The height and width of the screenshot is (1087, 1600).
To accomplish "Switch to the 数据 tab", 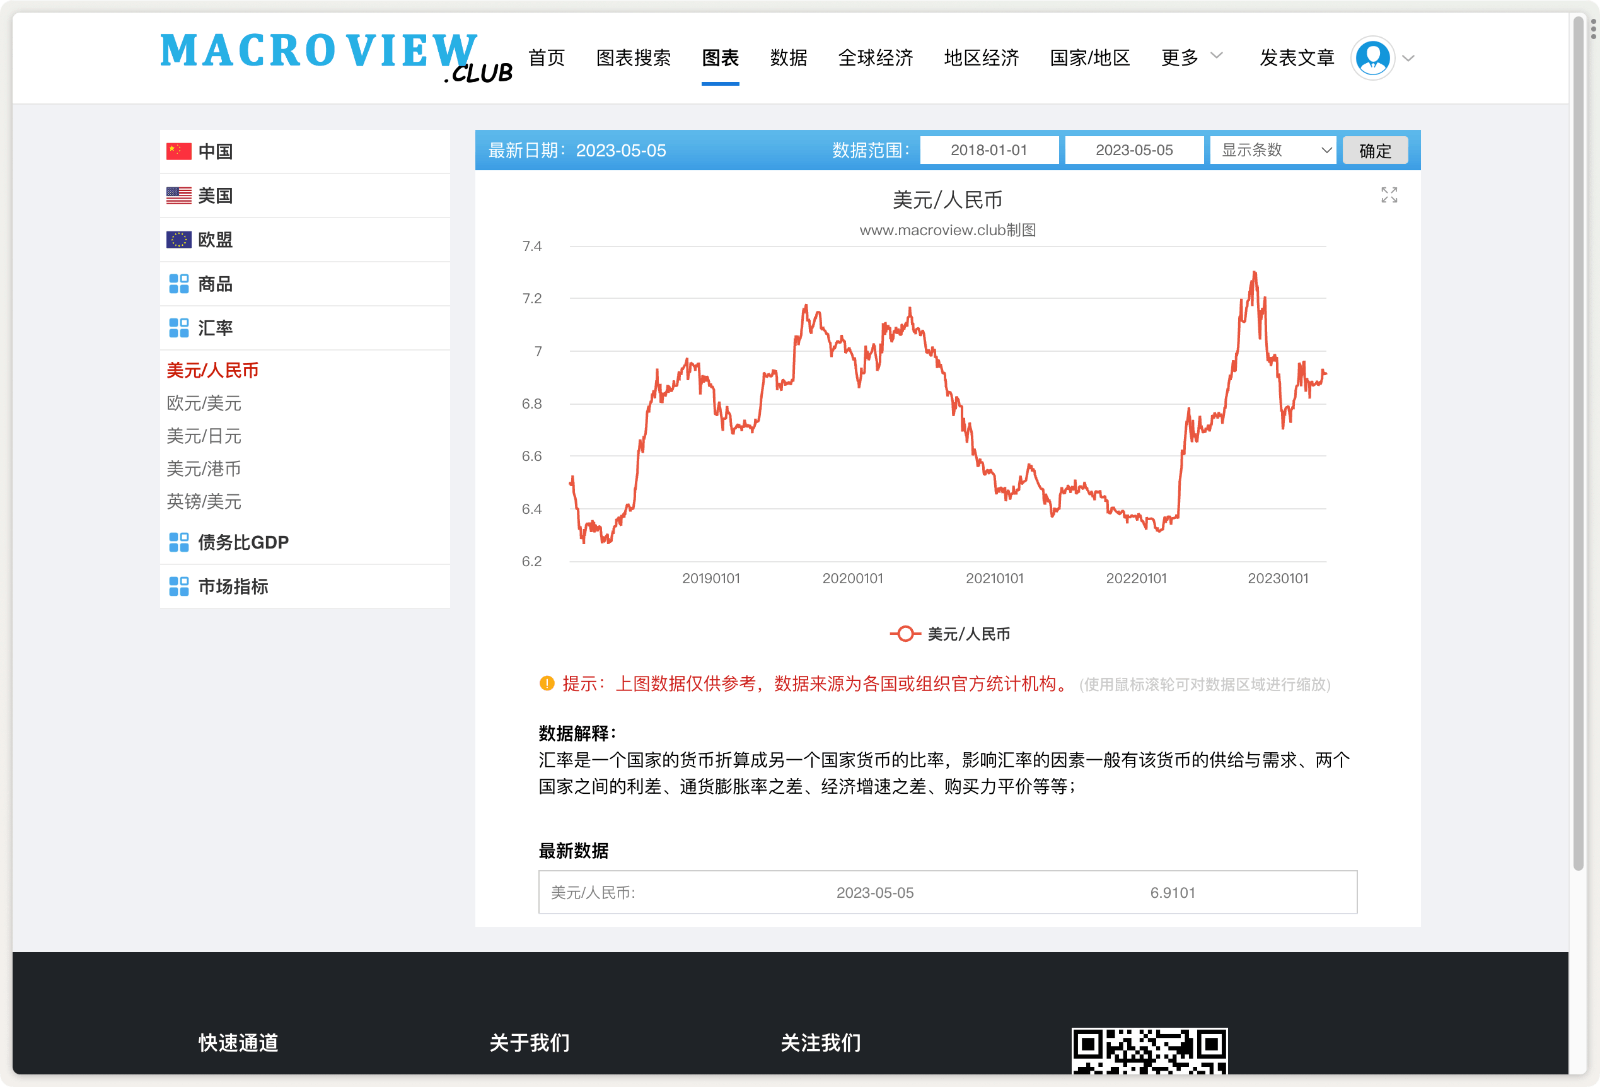I will click(788, 58).
